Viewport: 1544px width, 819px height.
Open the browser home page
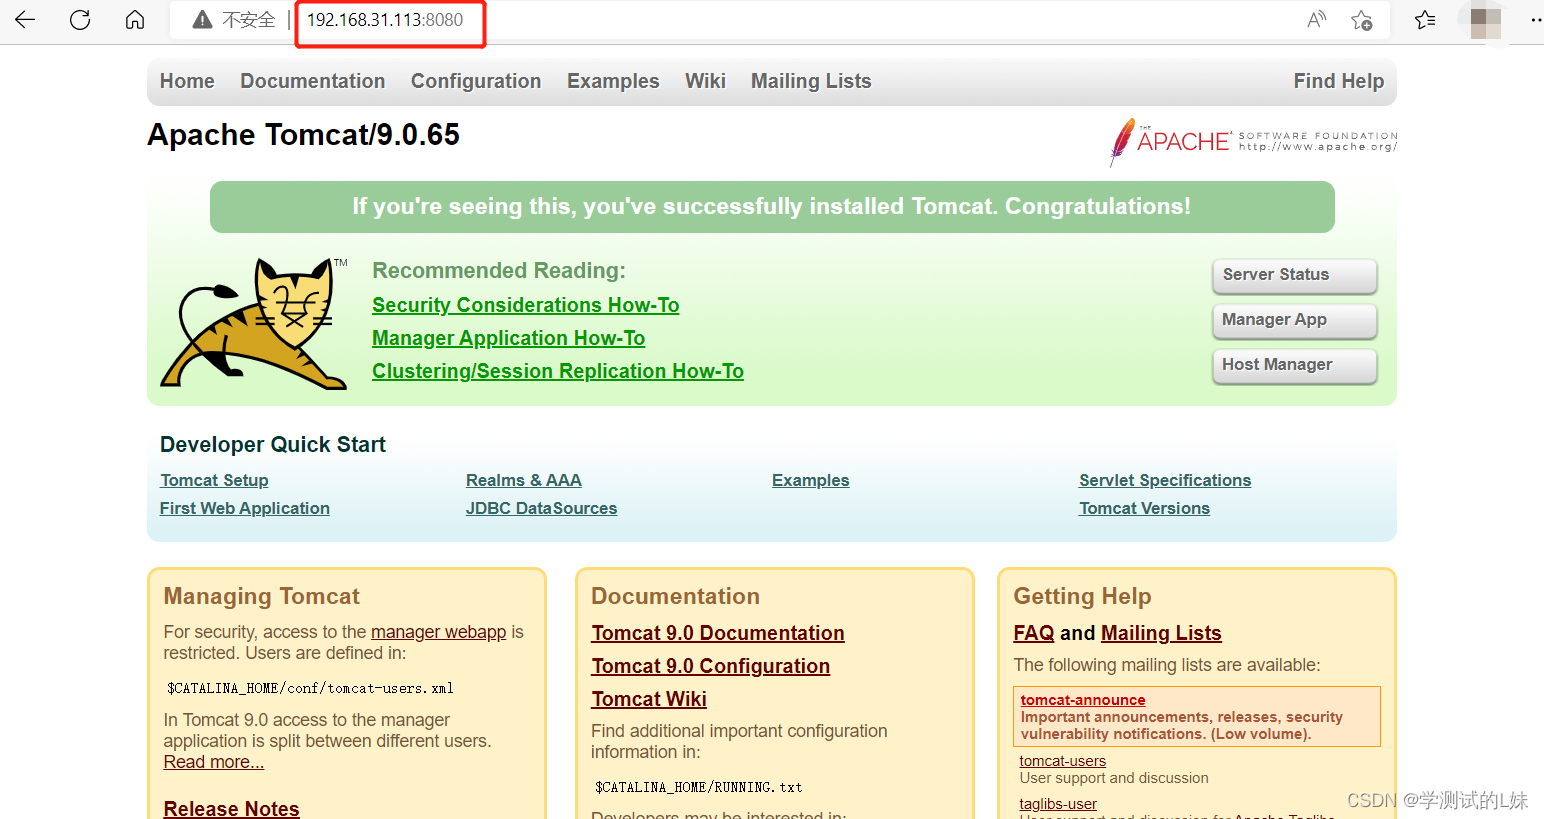coord(135,20)
